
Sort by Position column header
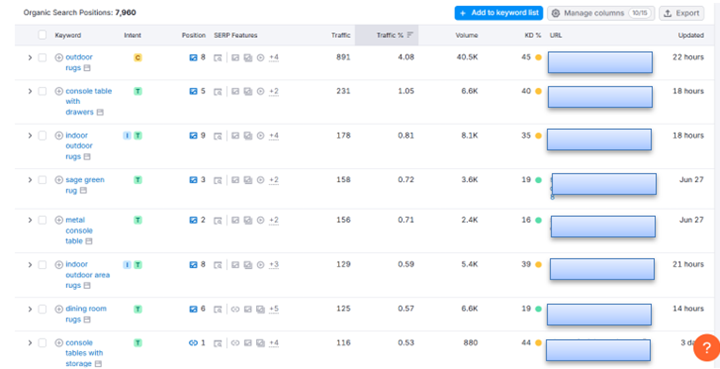194,35
